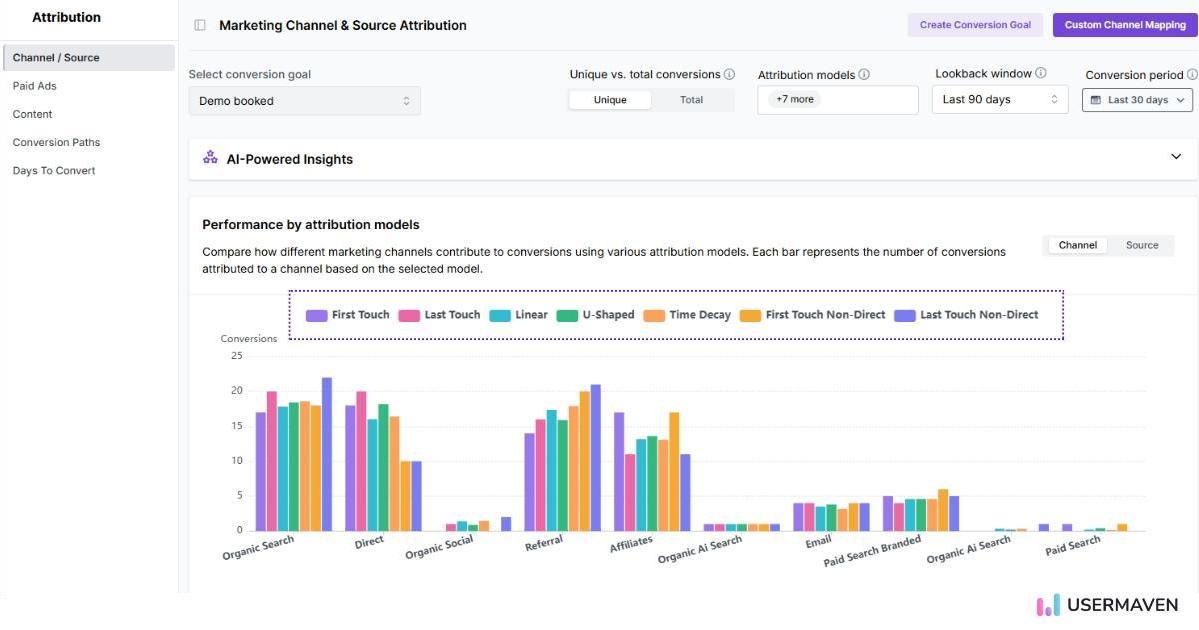Keep Unique conversions selected

[x=611, y=99]
